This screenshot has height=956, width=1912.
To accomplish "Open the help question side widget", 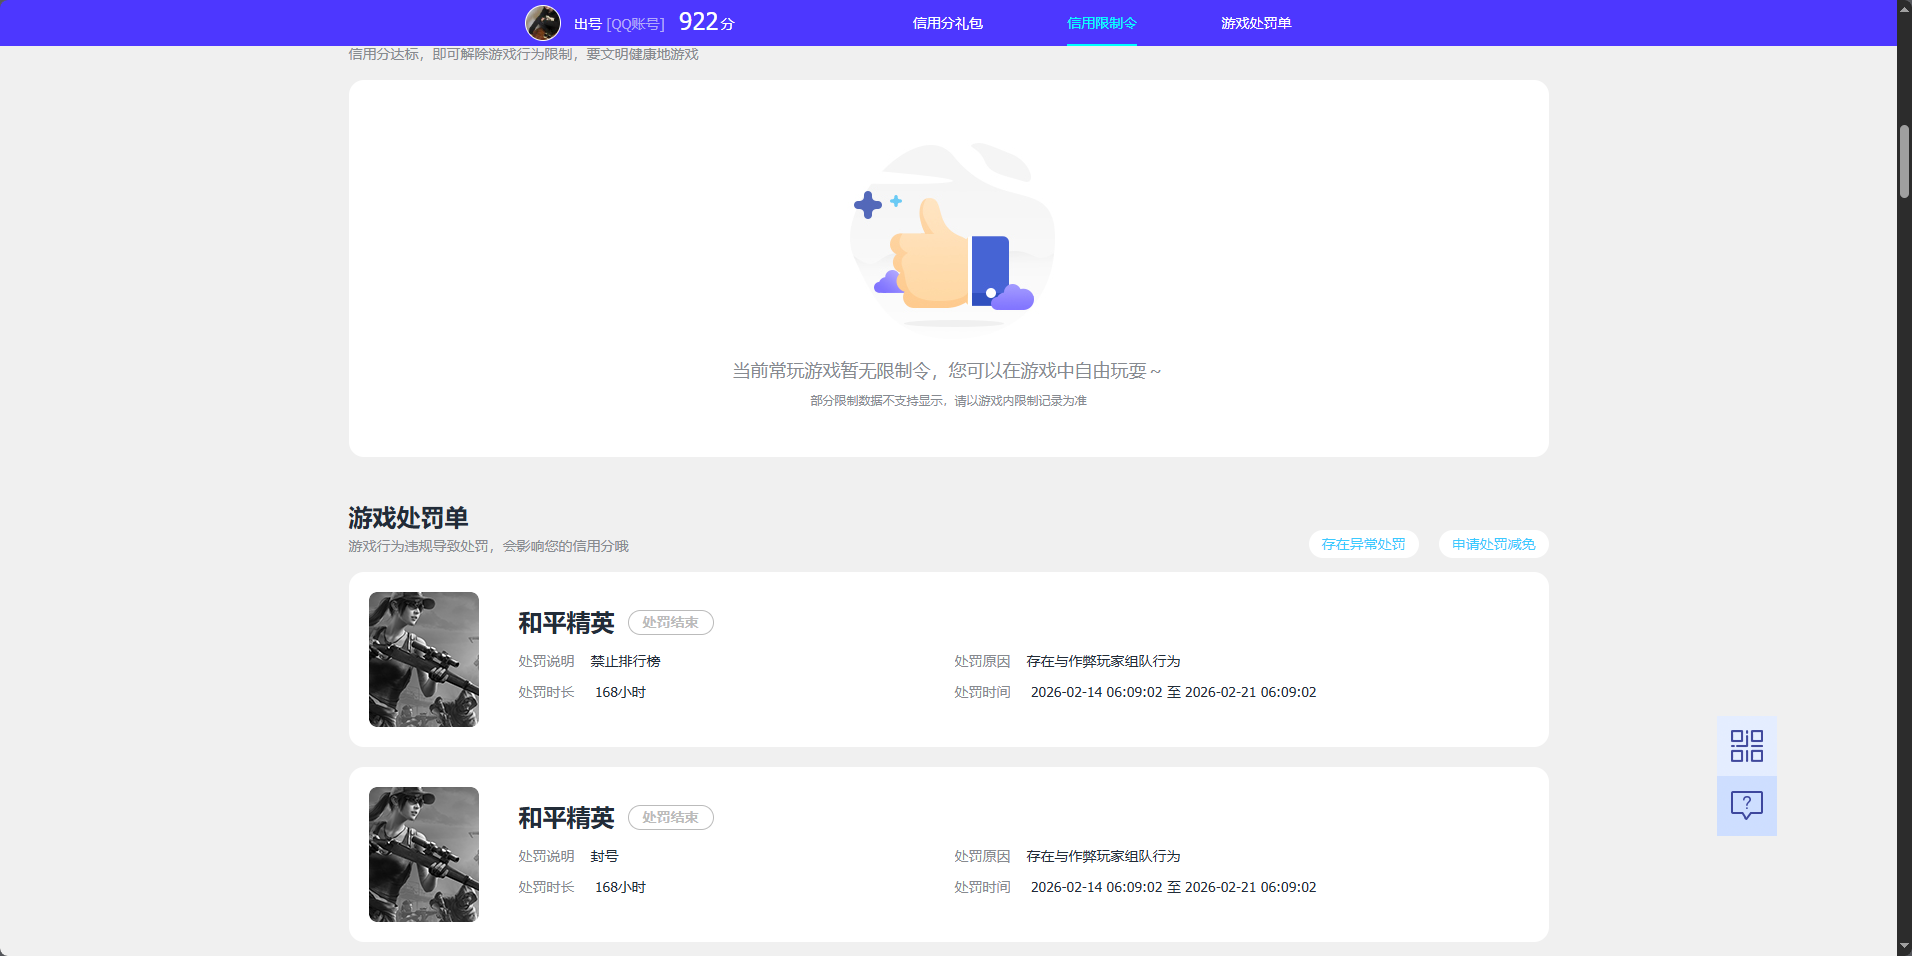I will click(x=1746, y=805).
